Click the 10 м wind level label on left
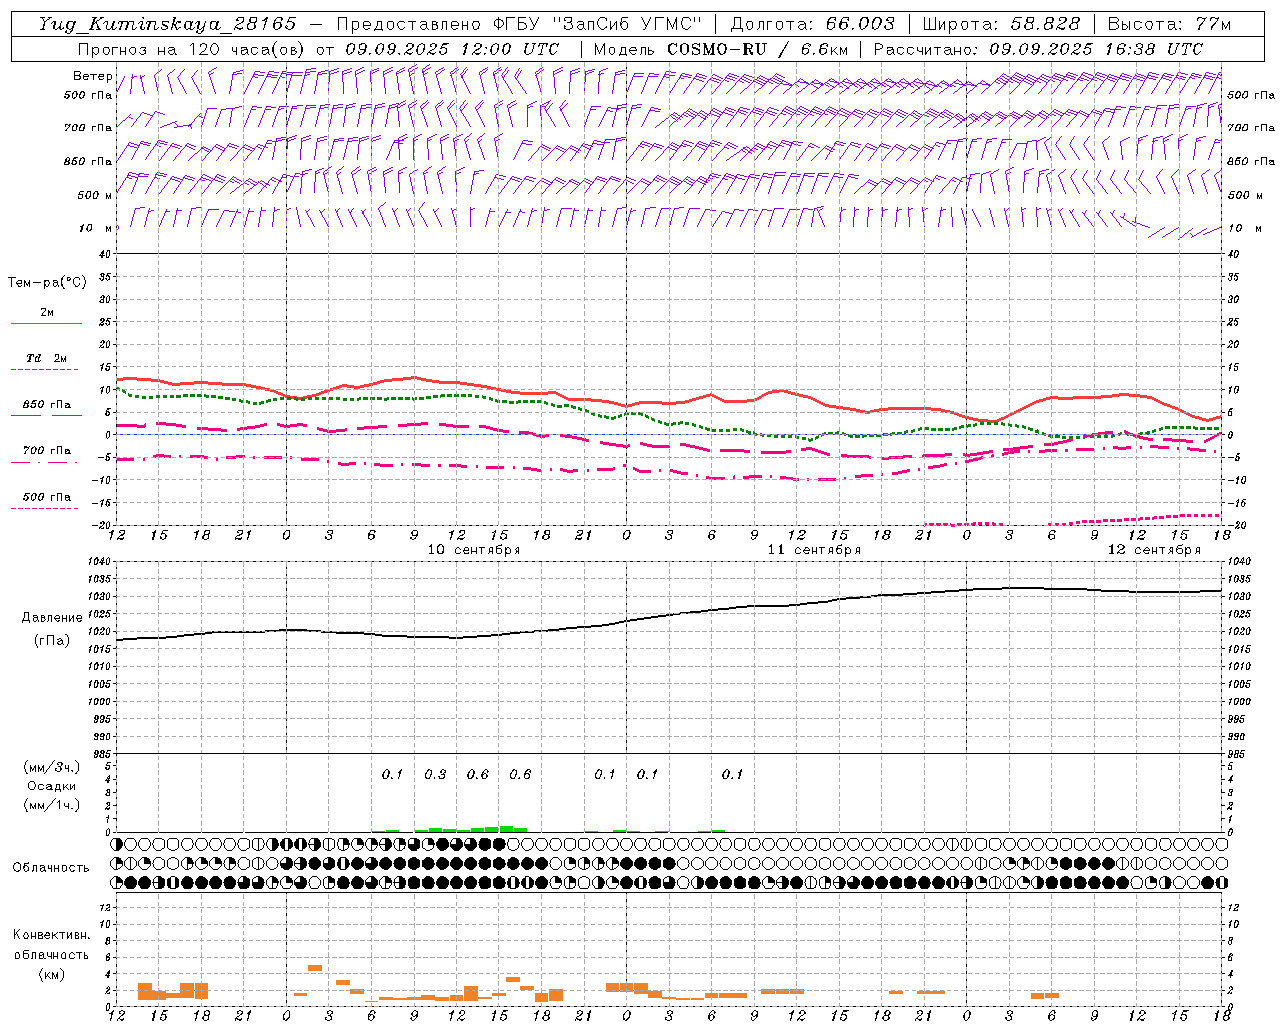This screenshot has width=1280, height=1024. (x=96, y=228)
